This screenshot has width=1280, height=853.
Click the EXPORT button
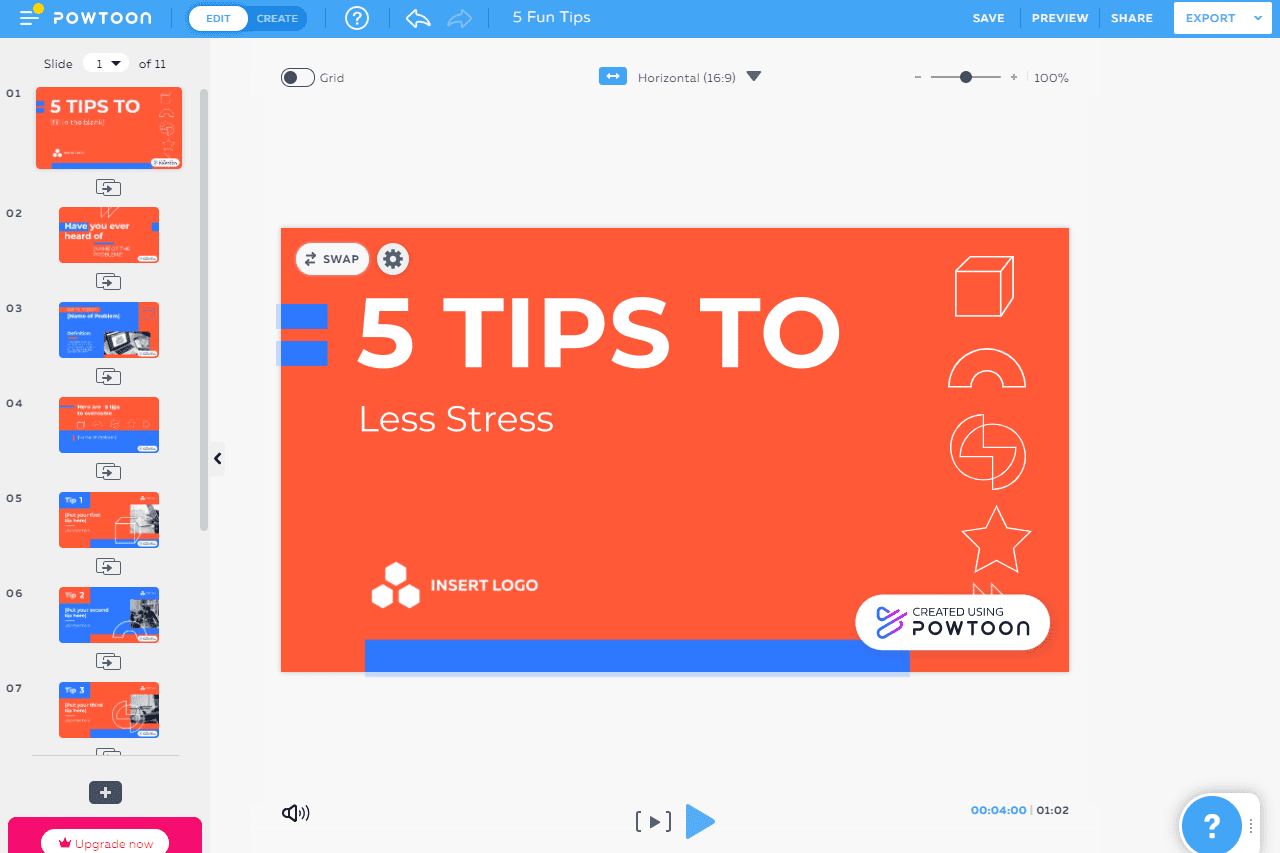click(x=1210, y=18)
